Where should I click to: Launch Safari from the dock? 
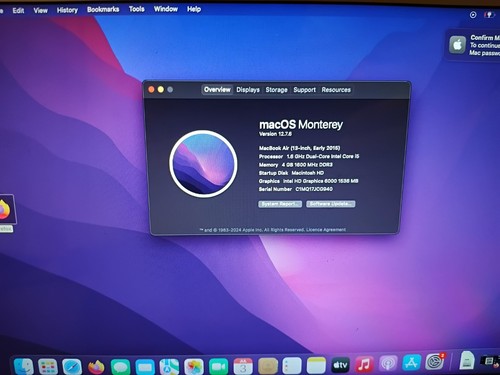tap(72, 367)
